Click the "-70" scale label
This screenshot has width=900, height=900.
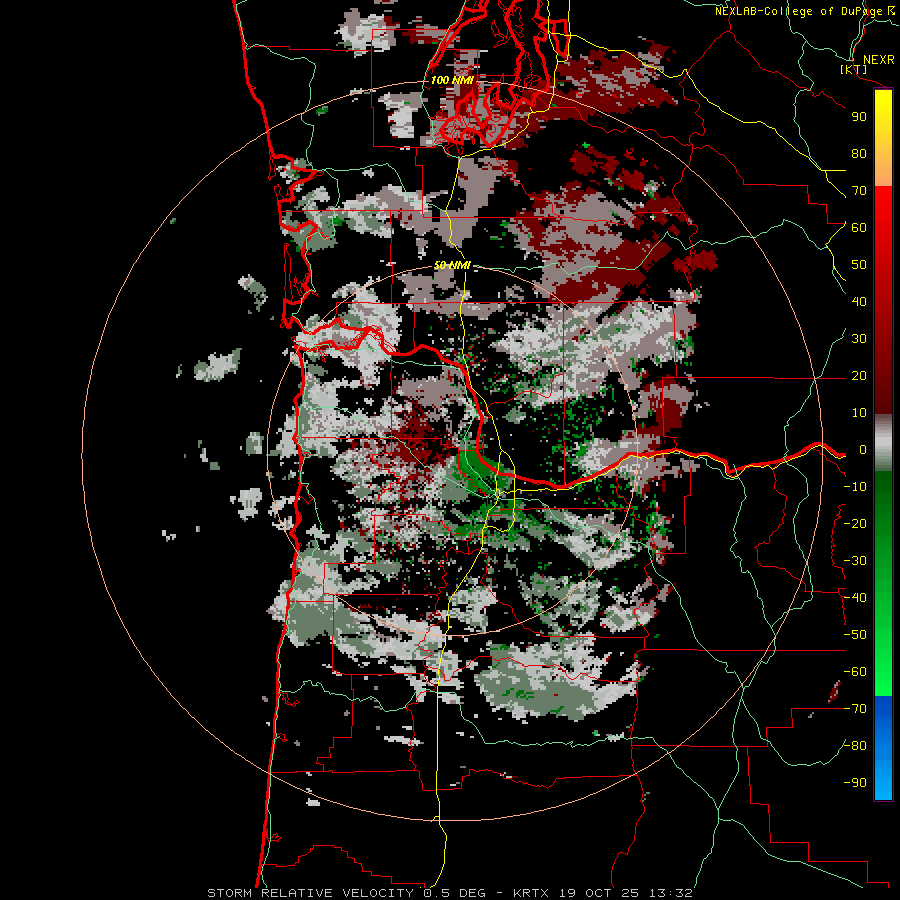click(x=855, y=709)
